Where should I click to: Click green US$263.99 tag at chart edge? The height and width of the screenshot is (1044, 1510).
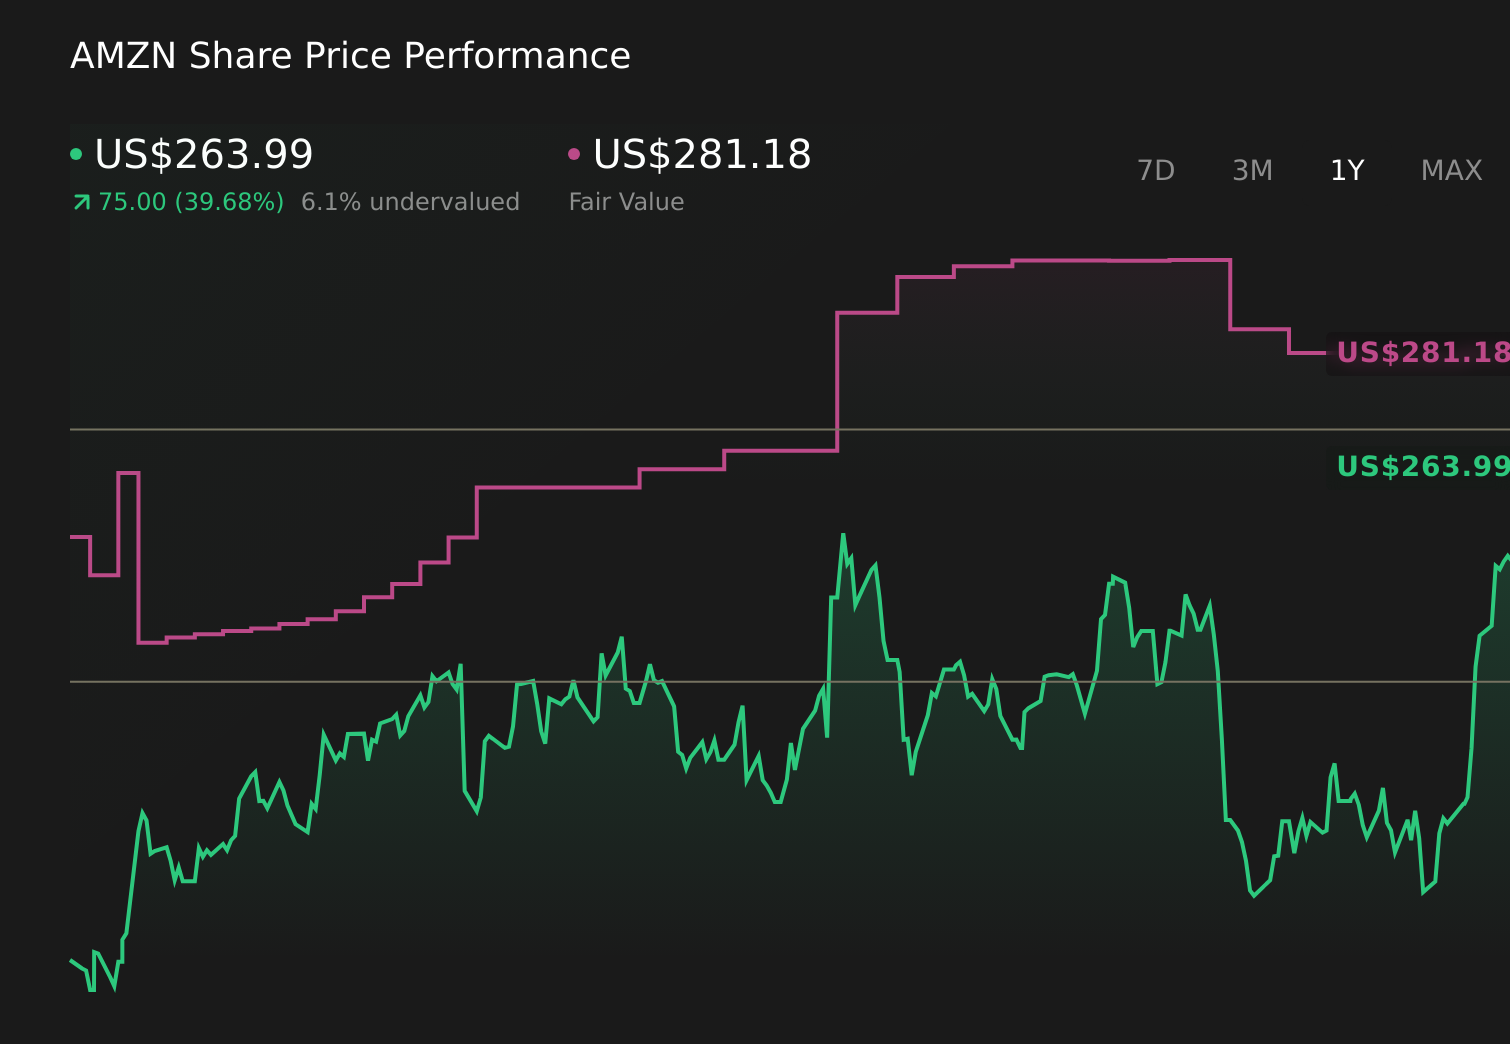[1420, 467]
